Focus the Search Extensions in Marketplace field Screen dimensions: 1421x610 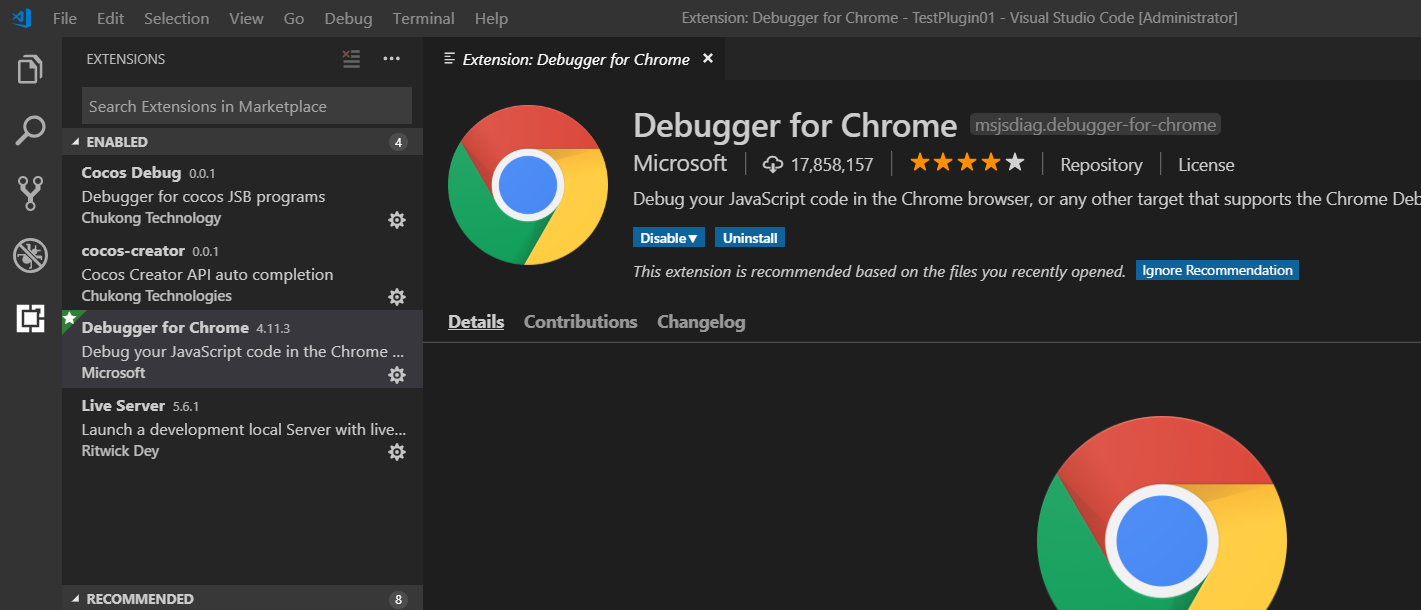tap(247, 106)
